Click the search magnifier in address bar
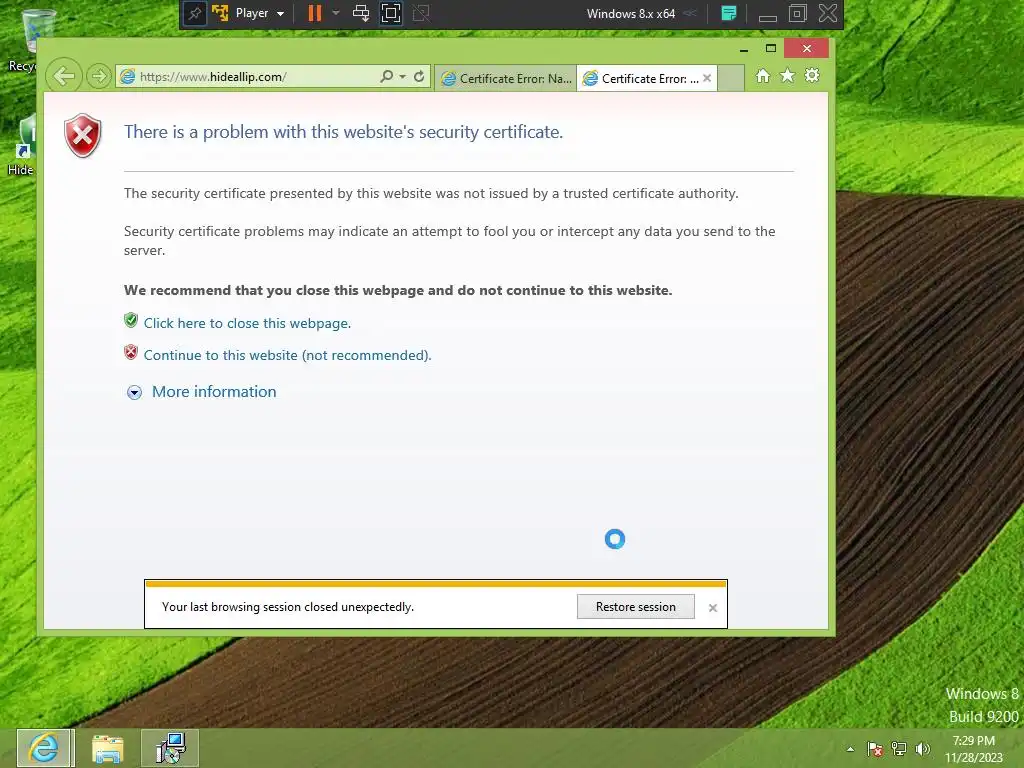The image size is (1024, 768). [x=387, y=76]
